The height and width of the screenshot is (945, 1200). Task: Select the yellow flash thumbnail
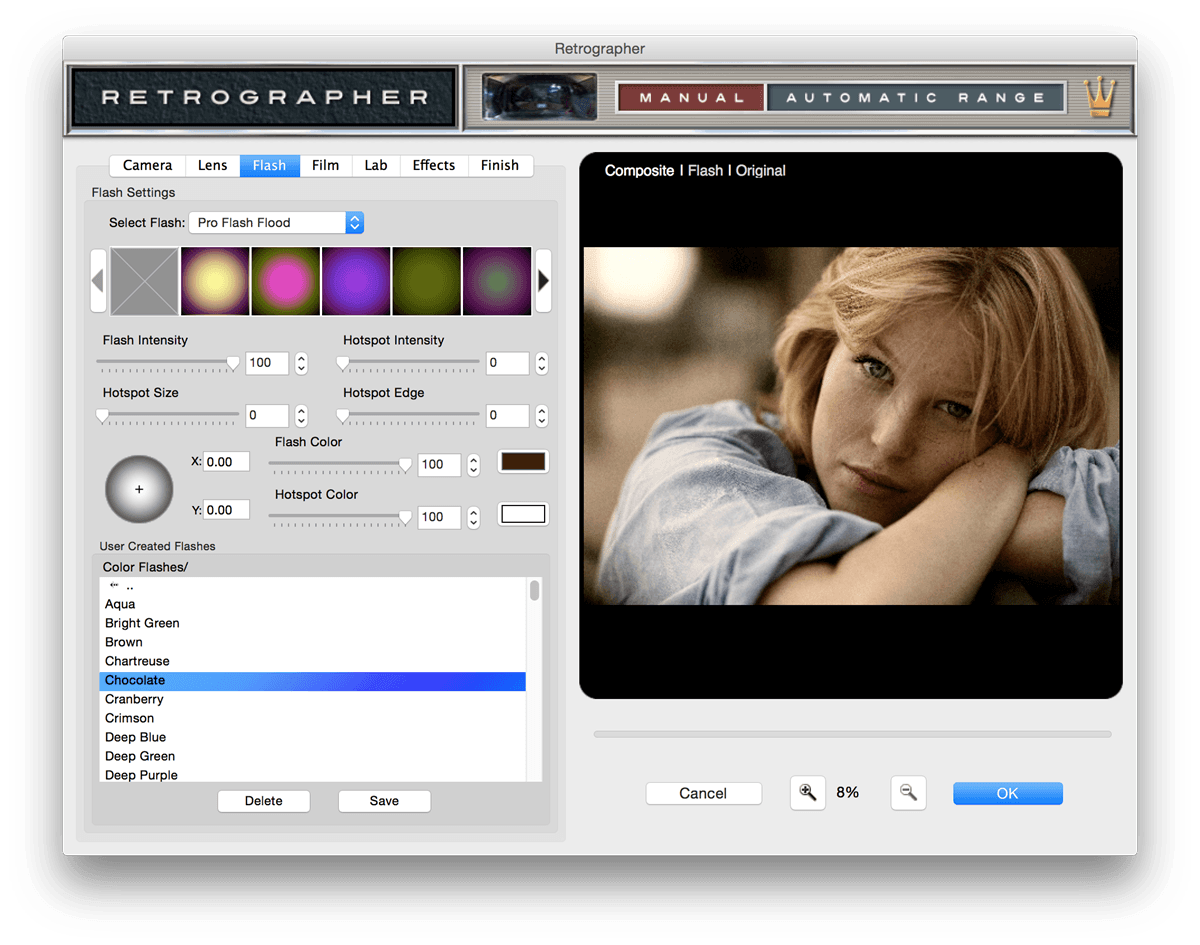[215, 281]
